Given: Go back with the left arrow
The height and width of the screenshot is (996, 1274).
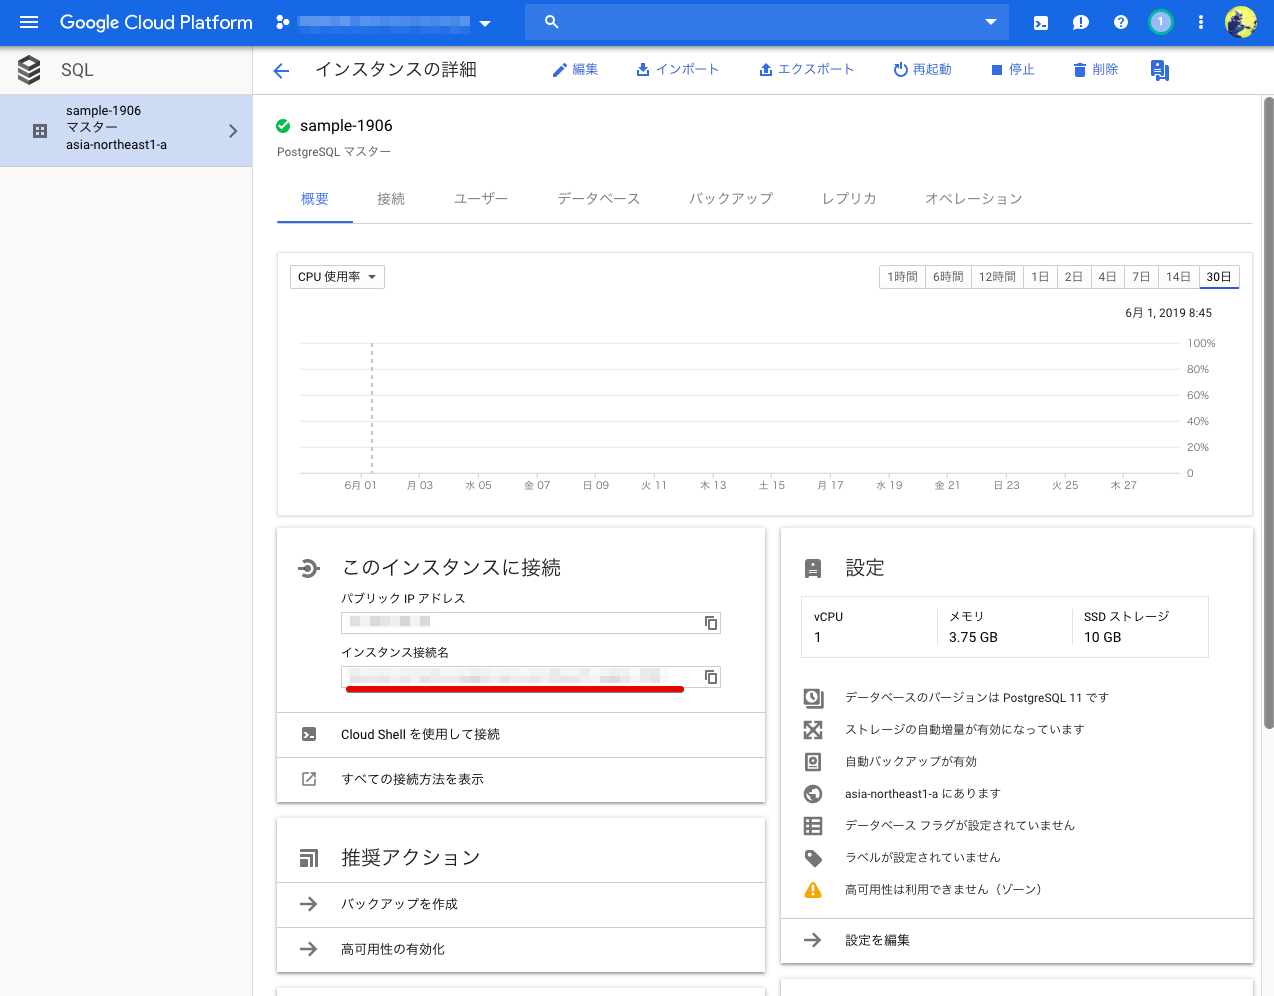Looking at the screenshot, I should coord(281,70).
